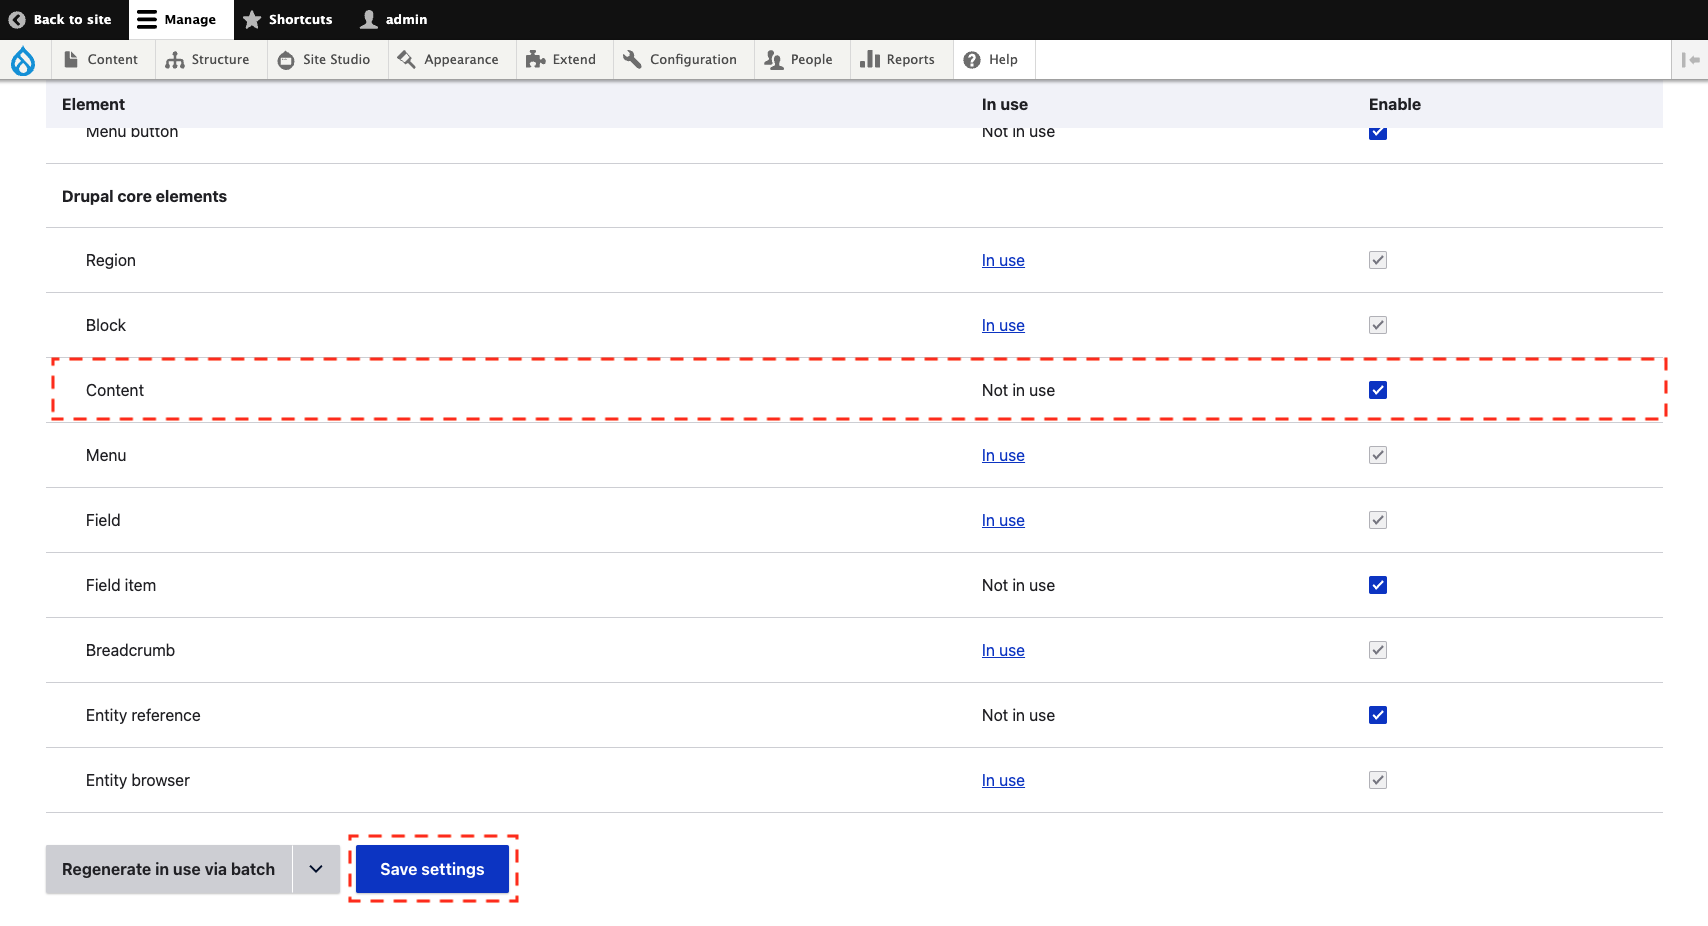Screen dimensions: 1708x926
Task: Click the Content page icon in toolbar
Action: point(71,60)
